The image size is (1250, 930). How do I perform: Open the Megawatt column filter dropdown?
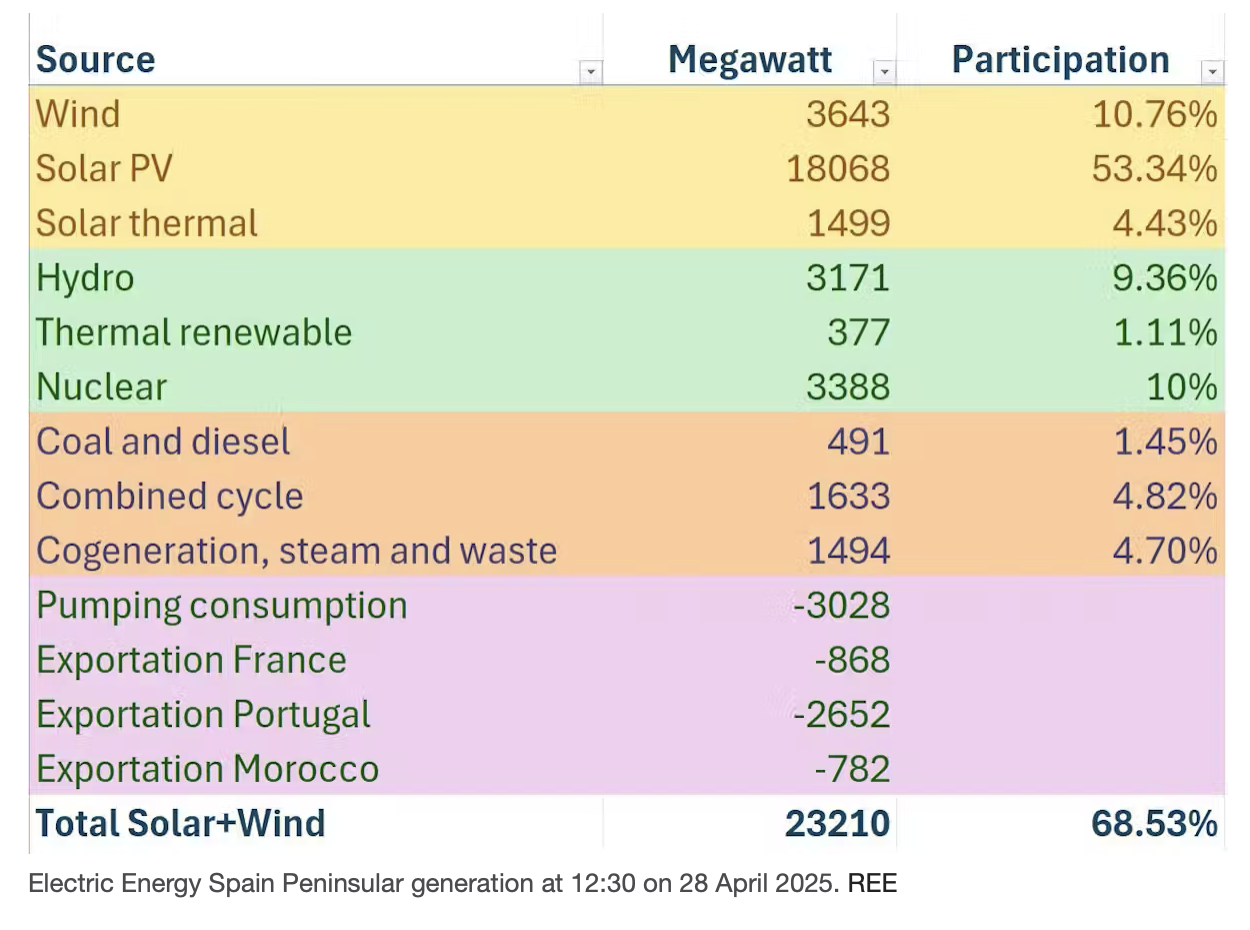[x=884, y=72]
